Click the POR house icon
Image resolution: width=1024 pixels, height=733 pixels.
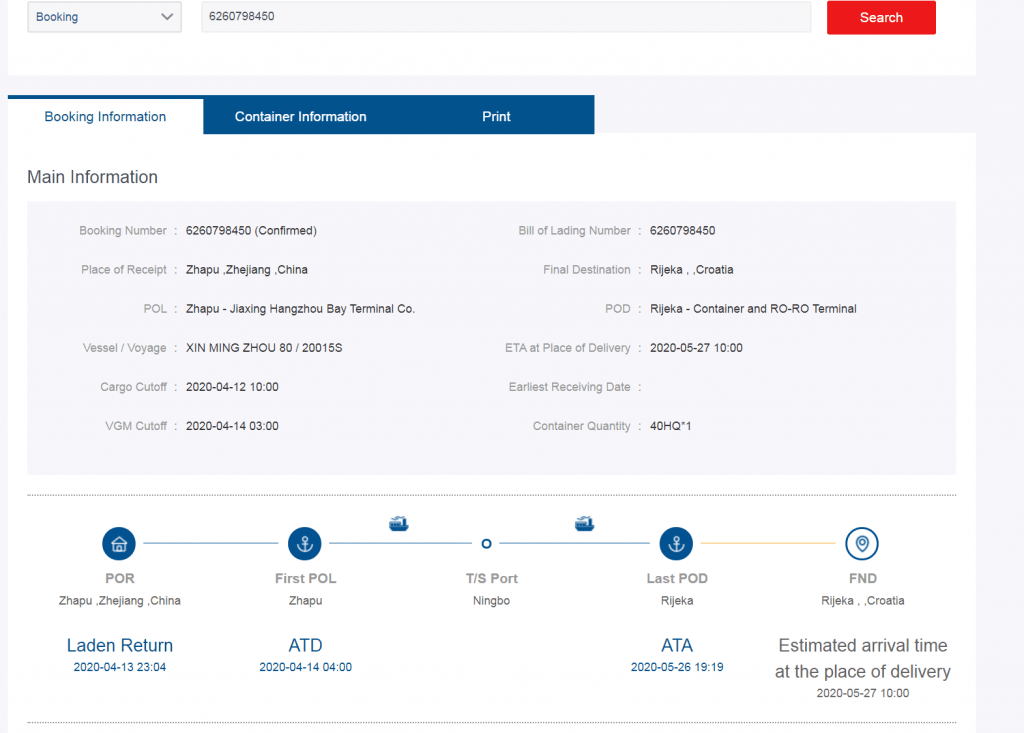coord(119,544)
